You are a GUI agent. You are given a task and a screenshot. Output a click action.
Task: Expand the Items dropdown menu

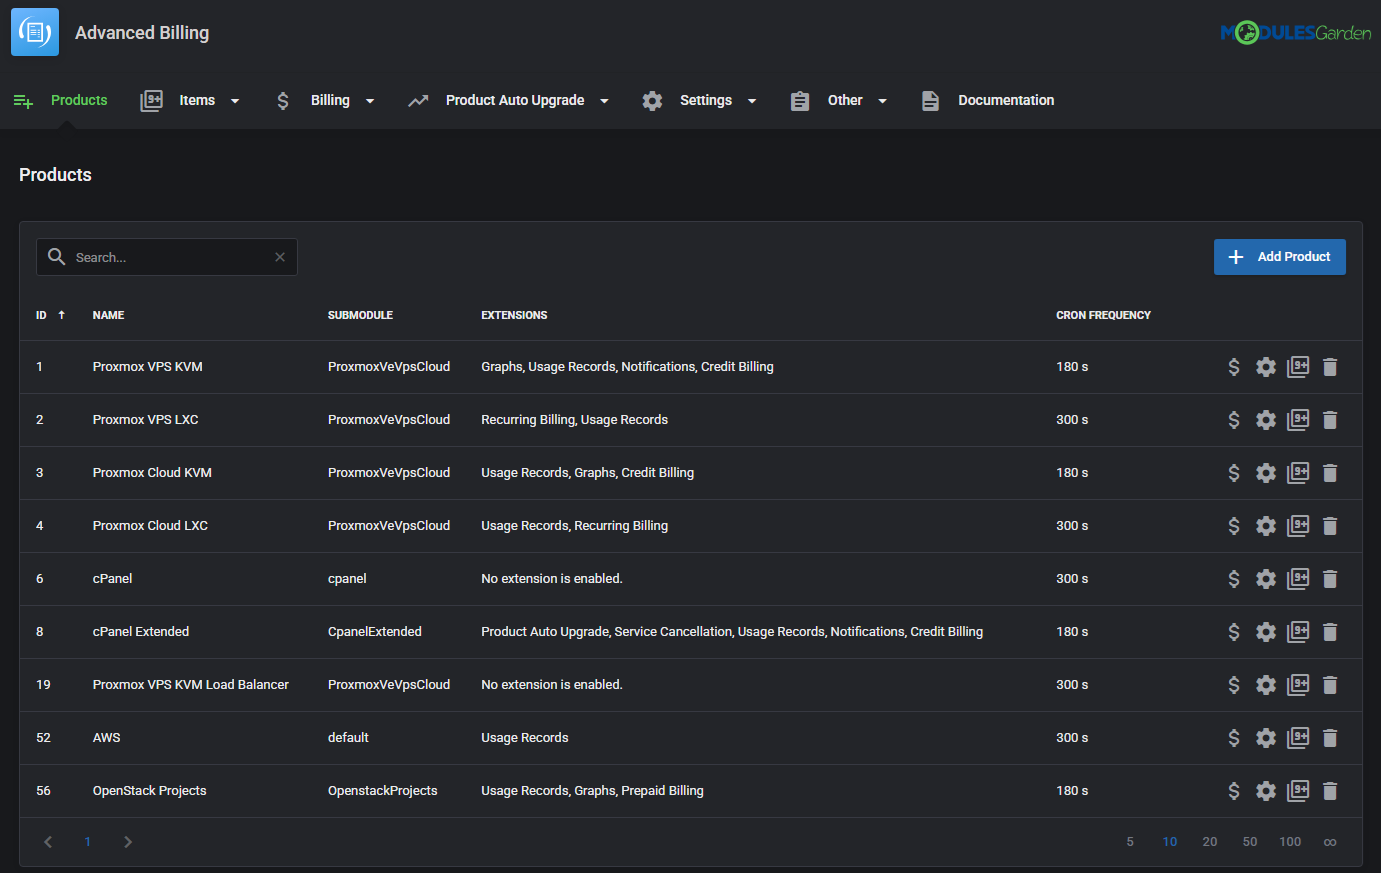point(191,100)
